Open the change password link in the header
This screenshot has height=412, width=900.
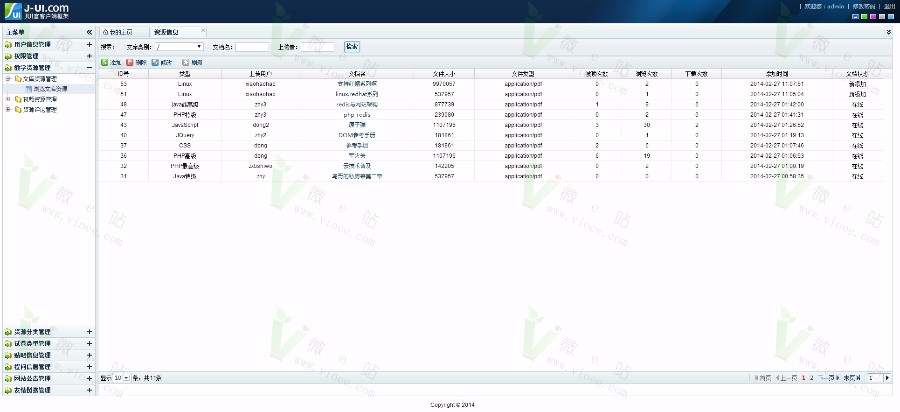point(864,6)
